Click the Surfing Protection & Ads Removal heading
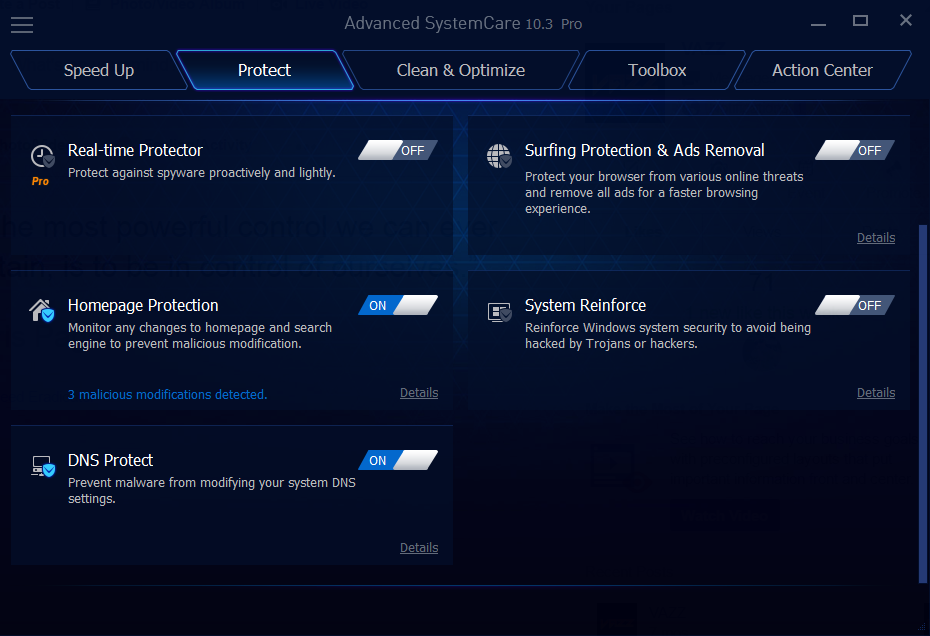This screenshot has width=930, height=636. 645,150
